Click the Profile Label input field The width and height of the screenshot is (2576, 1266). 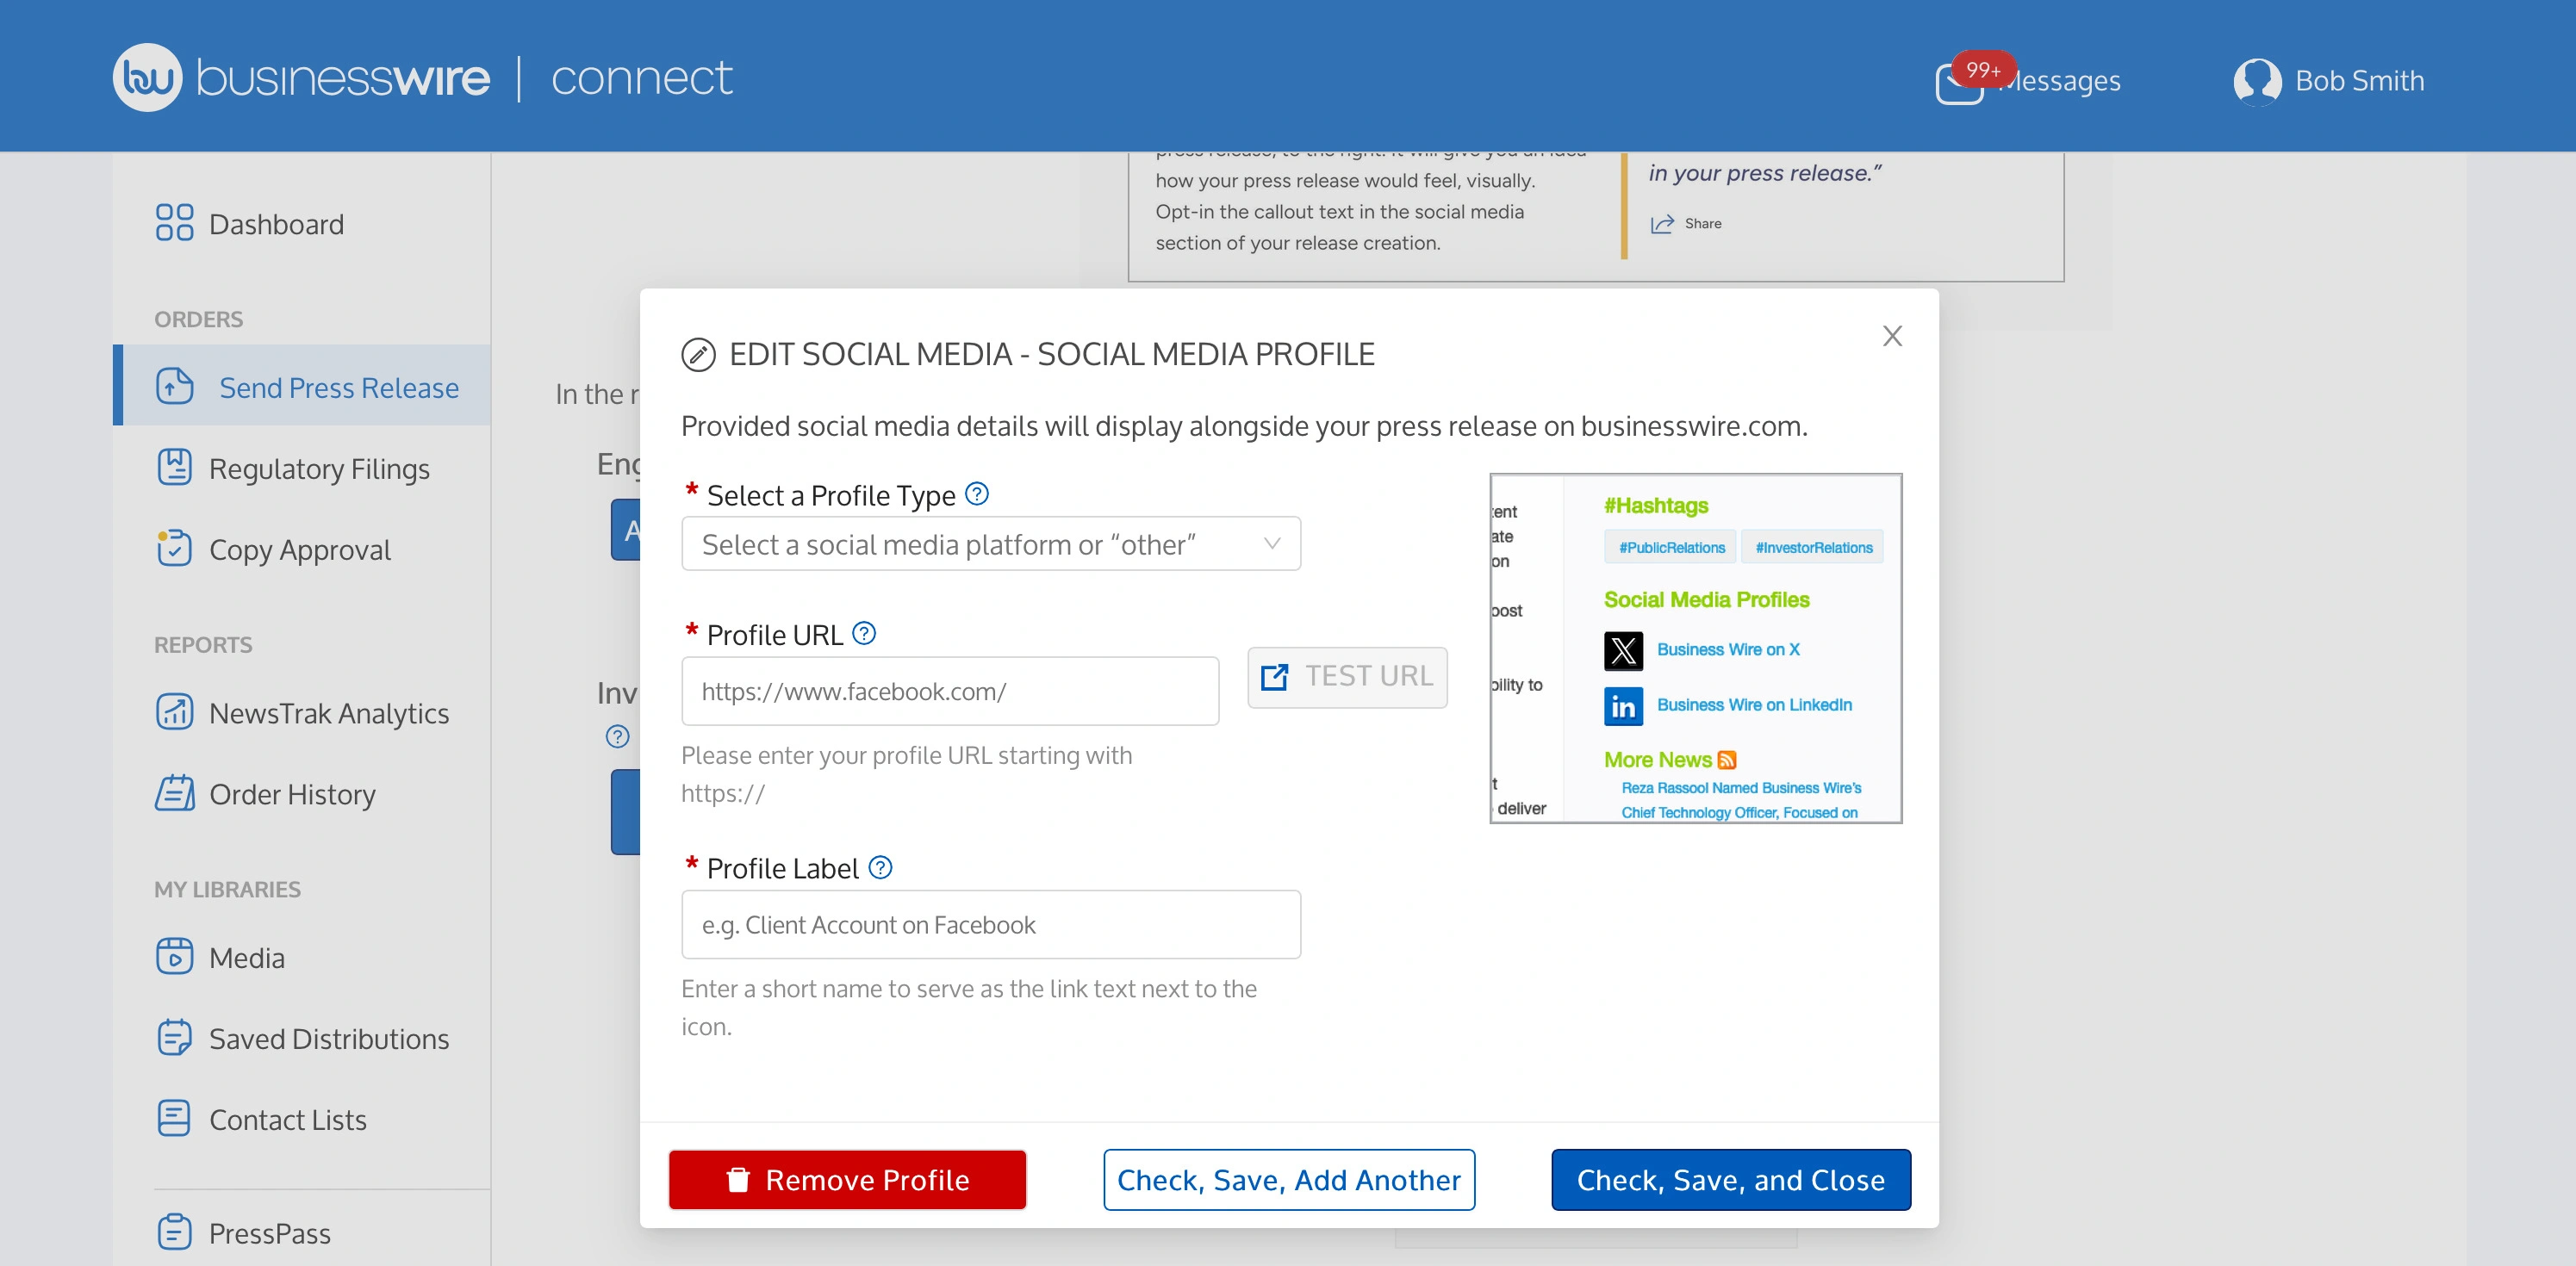(991, 924)
